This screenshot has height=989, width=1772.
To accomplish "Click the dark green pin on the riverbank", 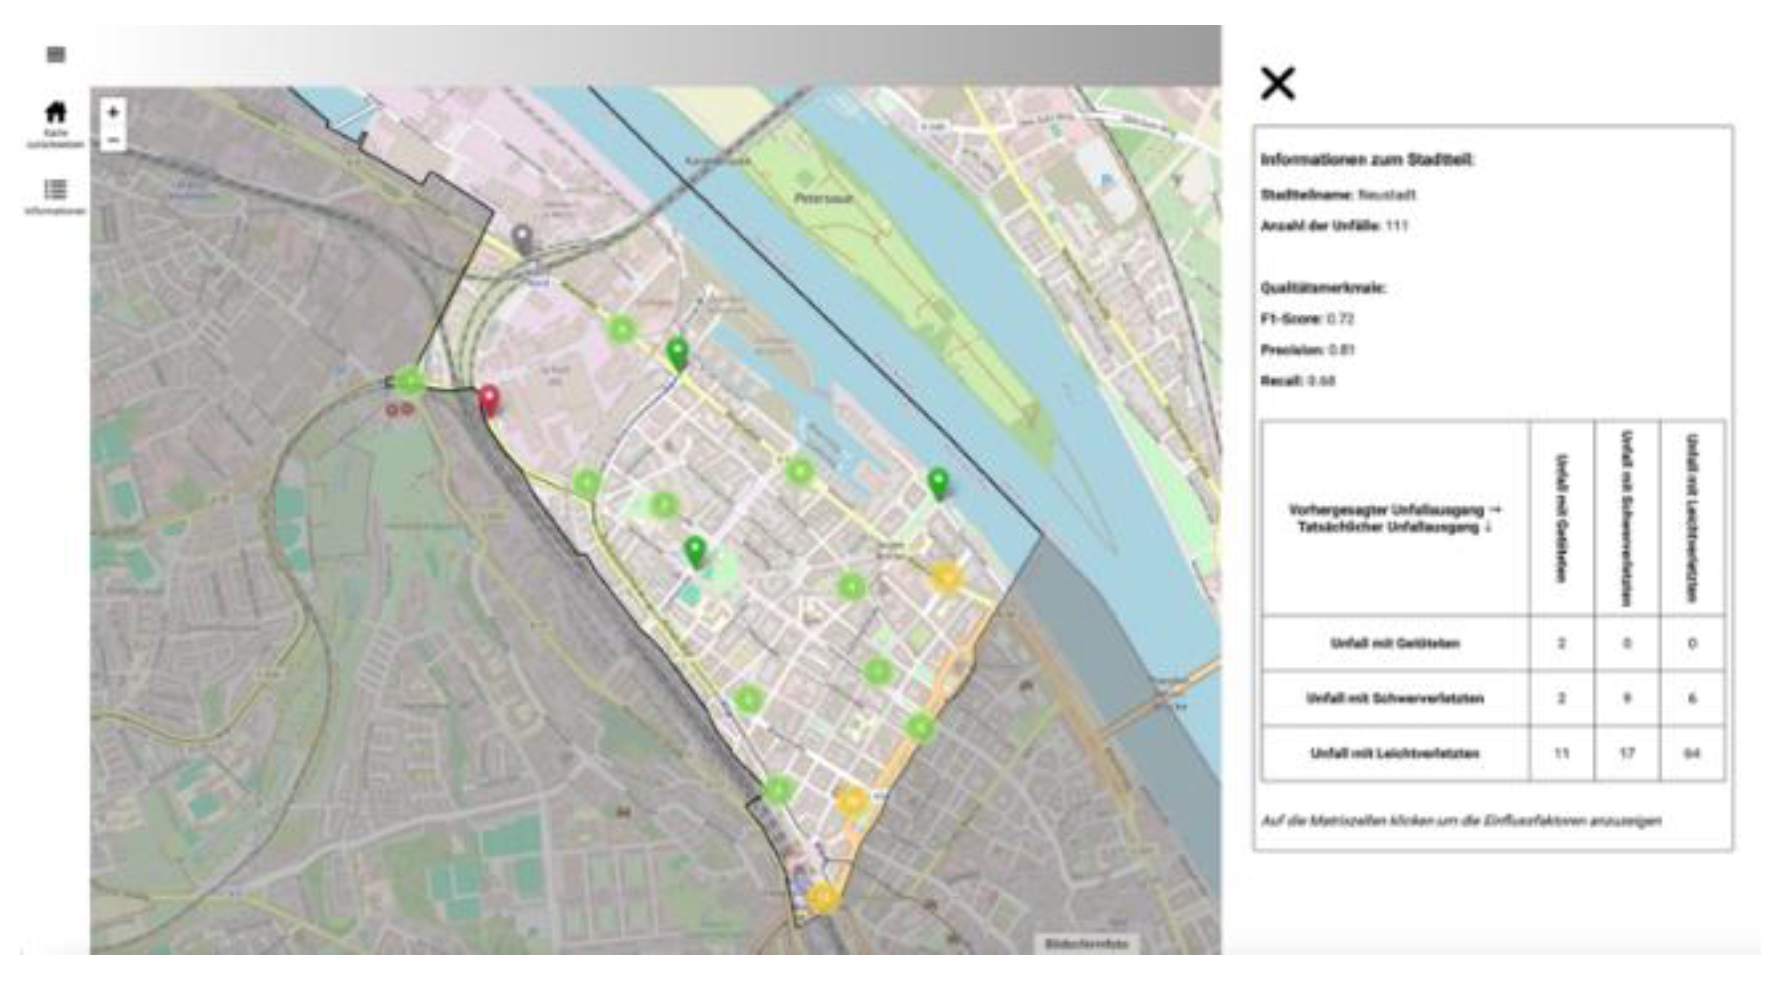I will click(938, 483).
